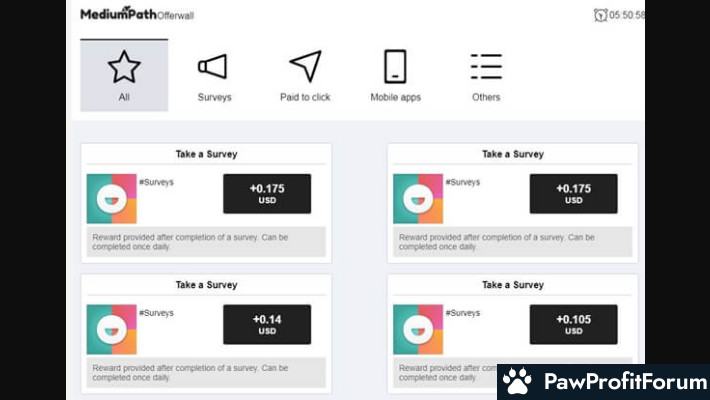
Task: Select the All star icon tab
Action: [124, 67]
